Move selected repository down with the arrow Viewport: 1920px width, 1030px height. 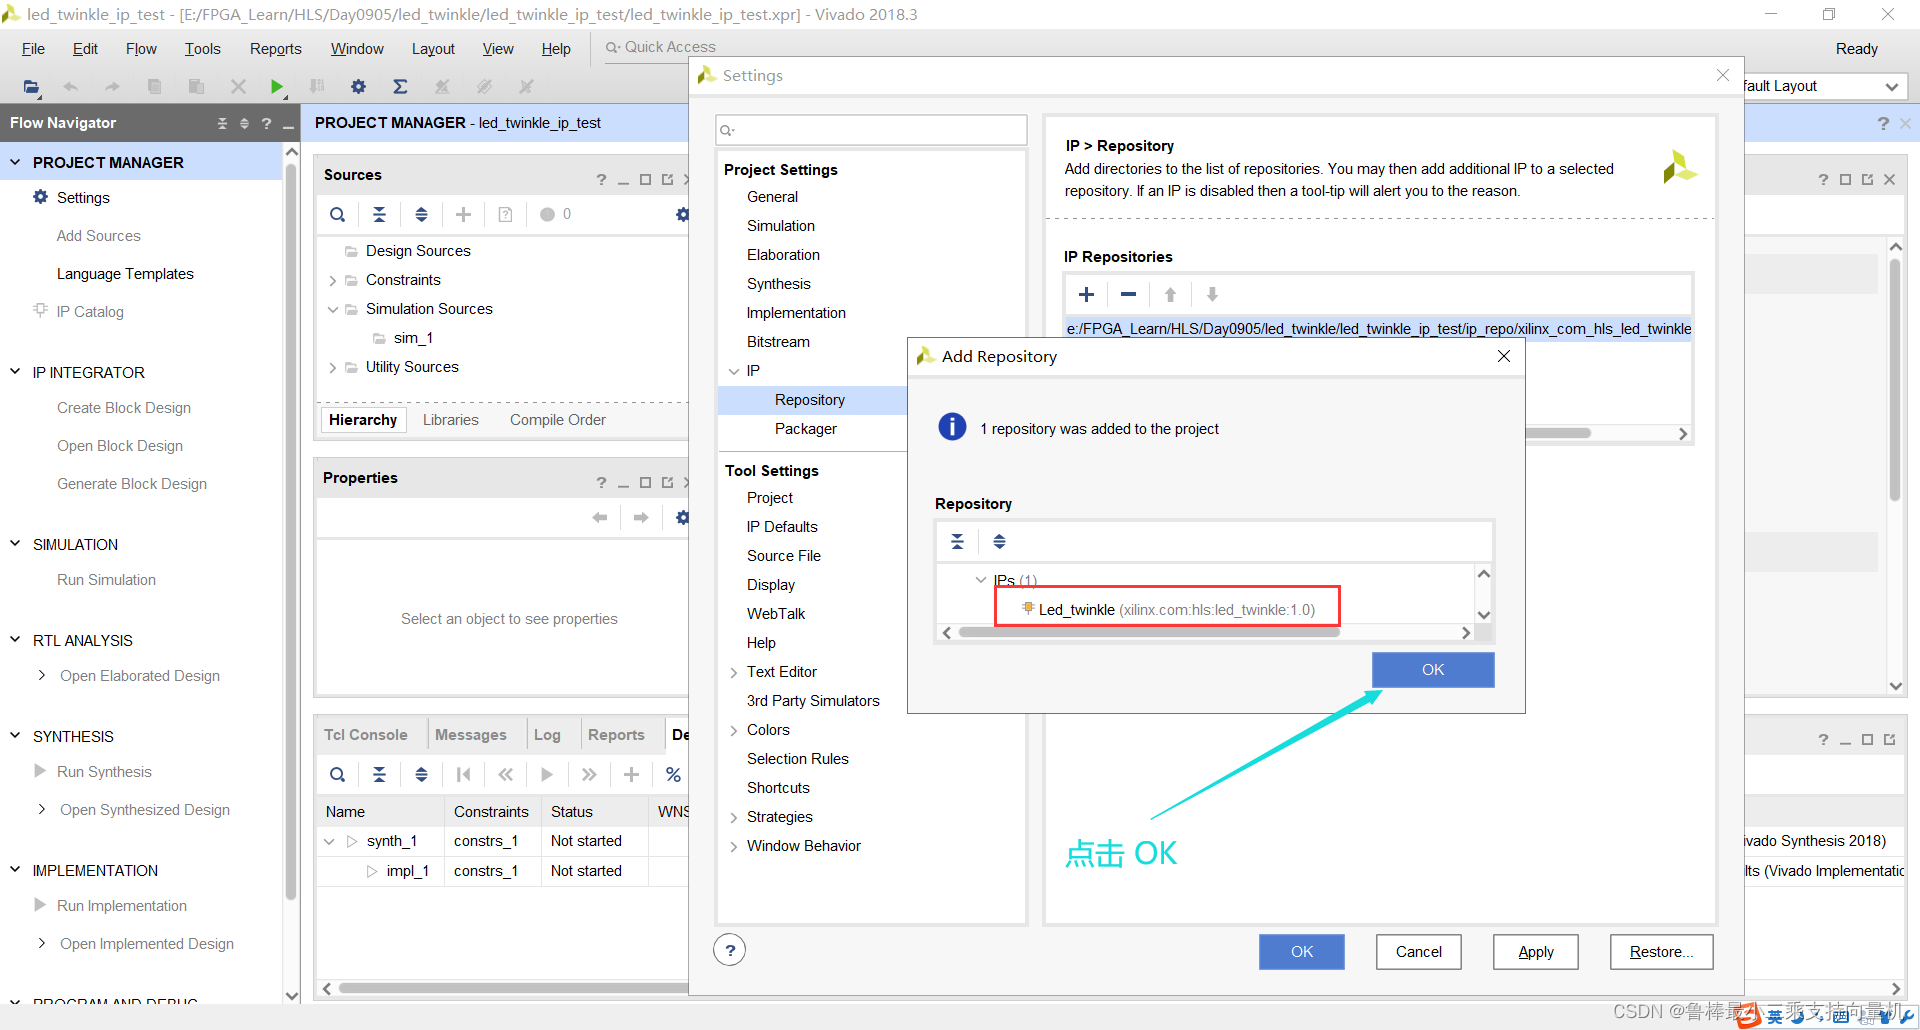coord(1212,294)
